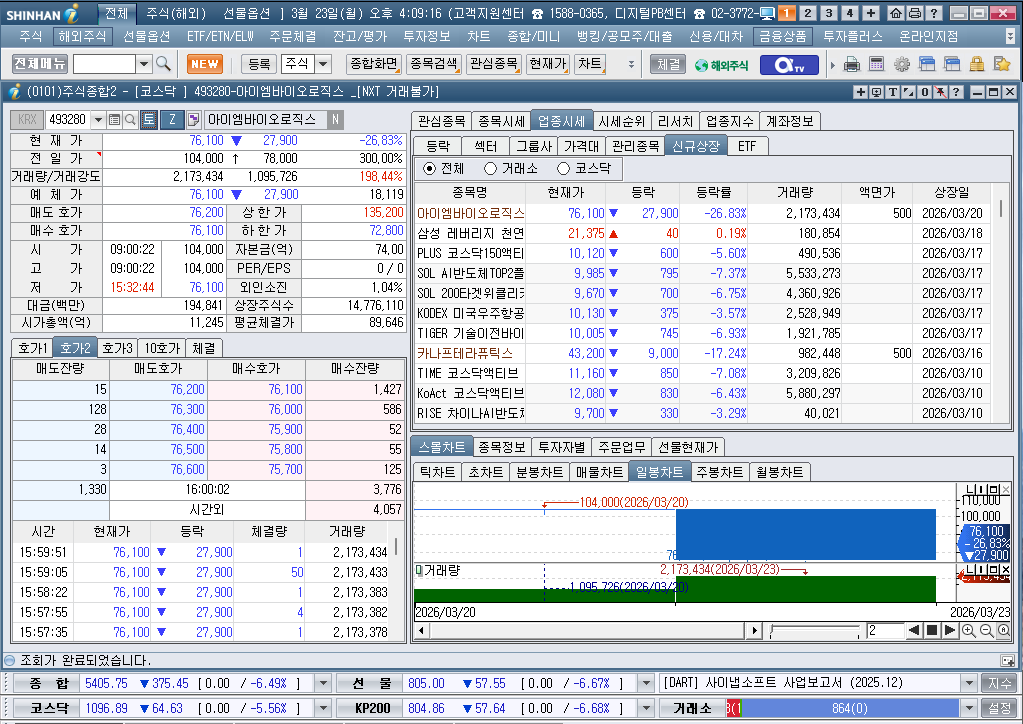
Task: Switch to the 주봉차트 tab
Action: [x=720, y=472]
